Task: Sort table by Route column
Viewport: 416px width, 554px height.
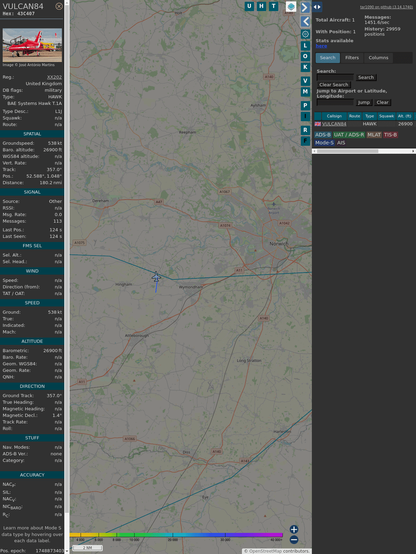Action: [355, 116]
